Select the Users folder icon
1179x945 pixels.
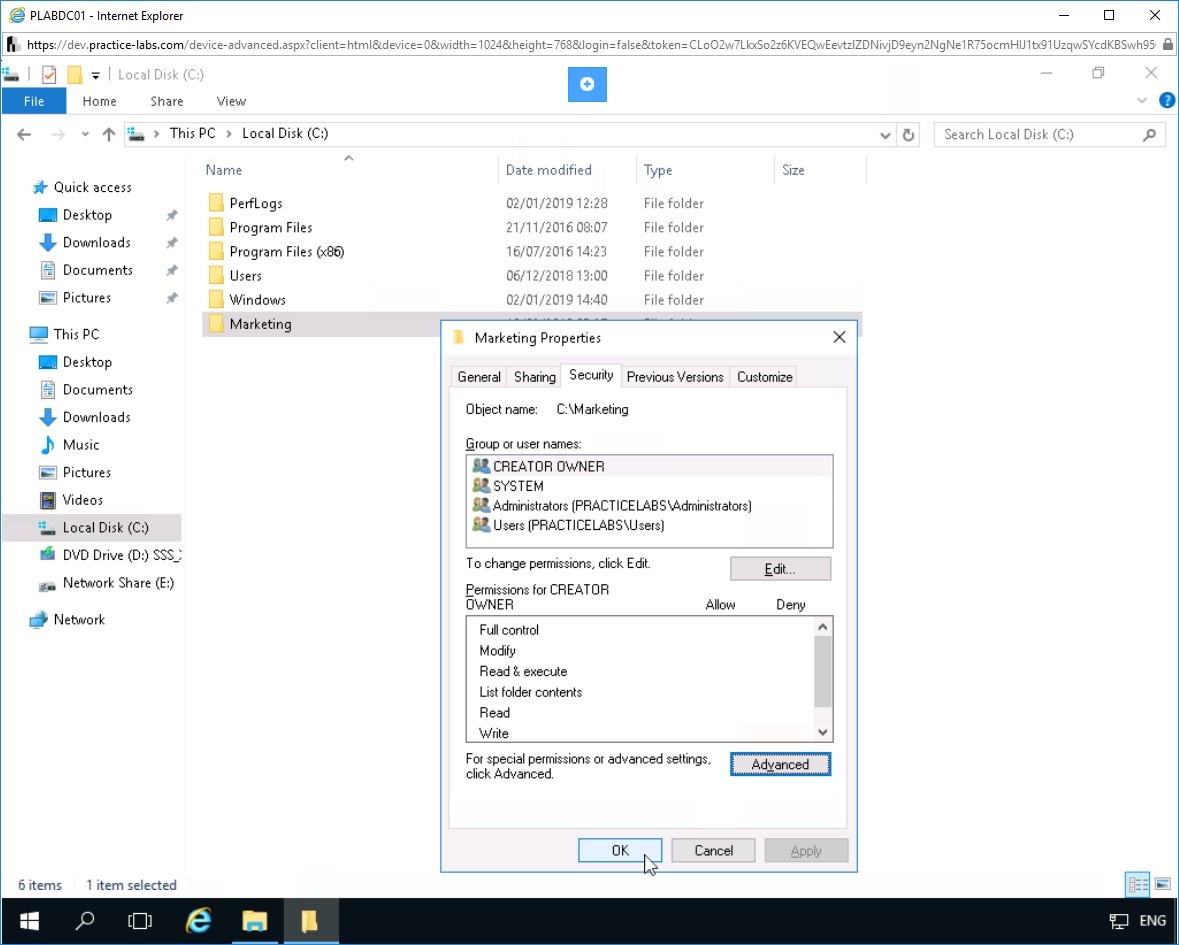tap(217, 275)
